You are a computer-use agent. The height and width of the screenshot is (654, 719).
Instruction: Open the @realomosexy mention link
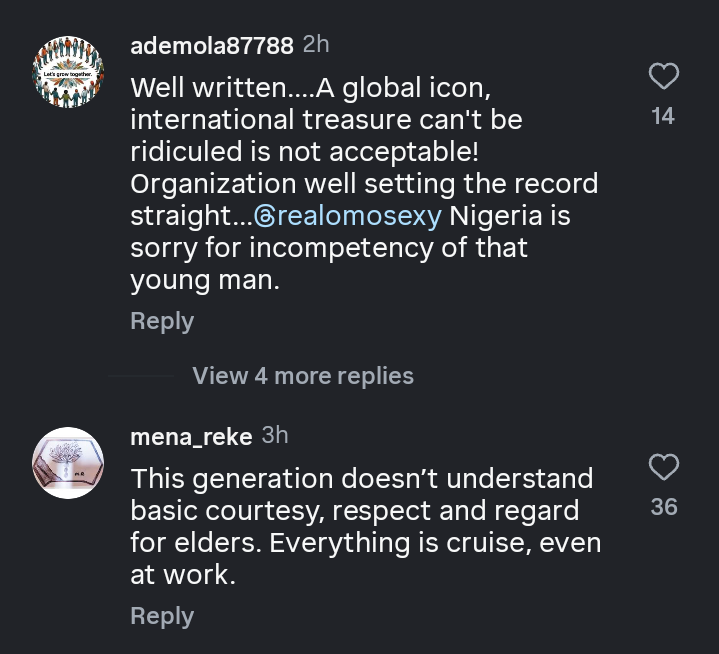pyautogui.click(x=348, y=216)
